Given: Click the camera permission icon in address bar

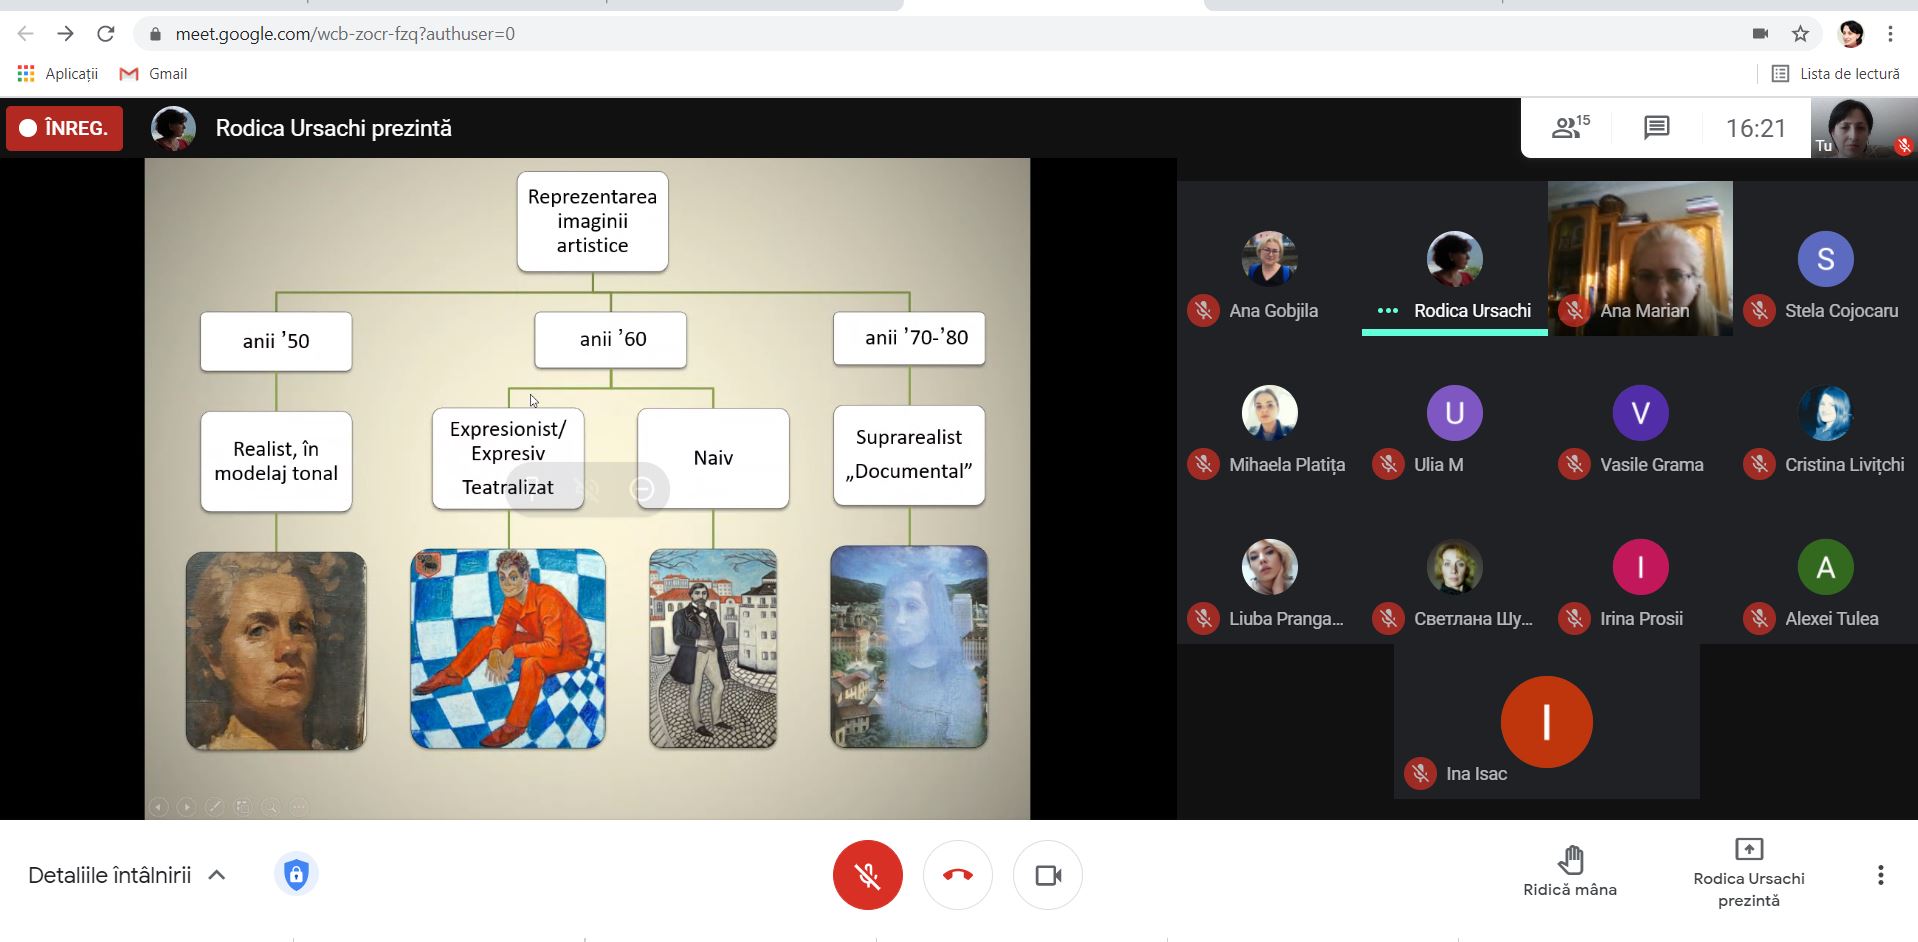Looking at the screenshot, I should click(x=1760, y=34).
